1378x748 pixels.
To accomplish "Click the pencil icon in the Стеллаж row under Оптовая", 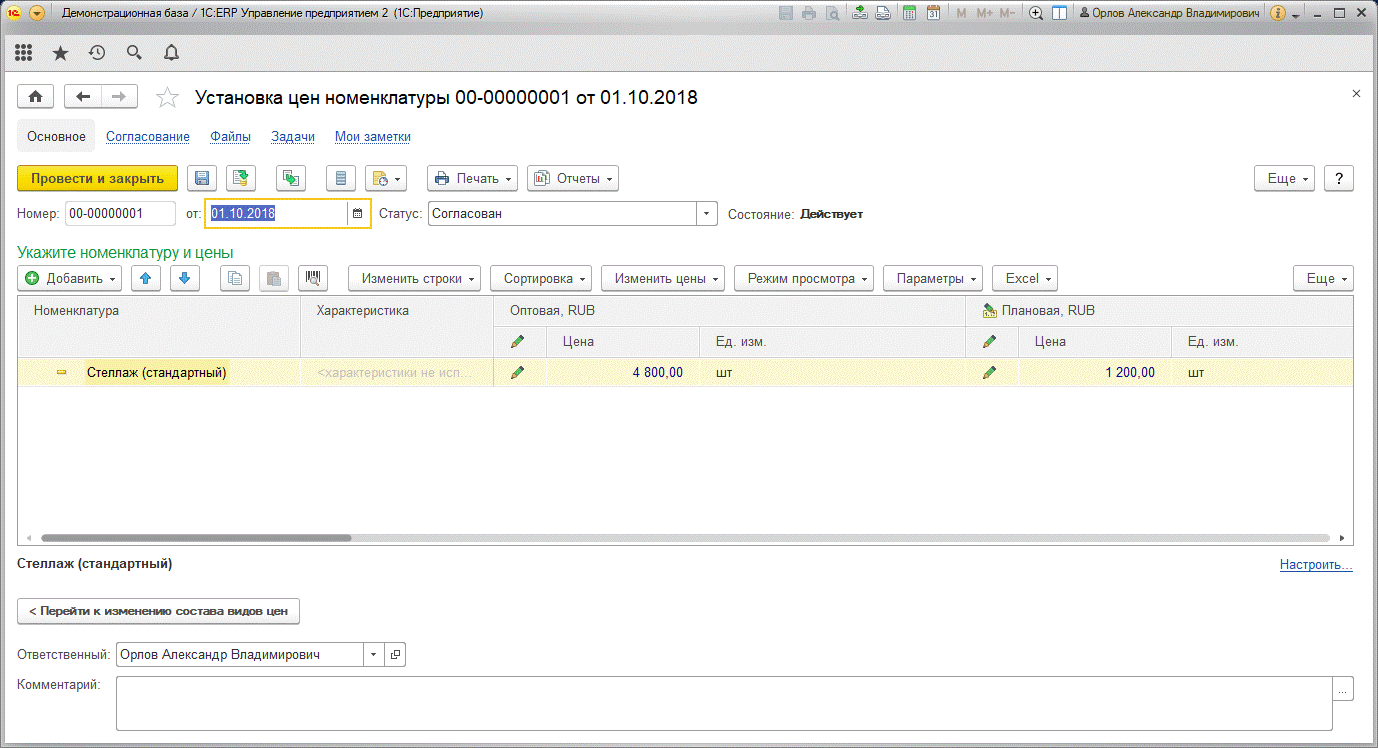I will point(517,372).
